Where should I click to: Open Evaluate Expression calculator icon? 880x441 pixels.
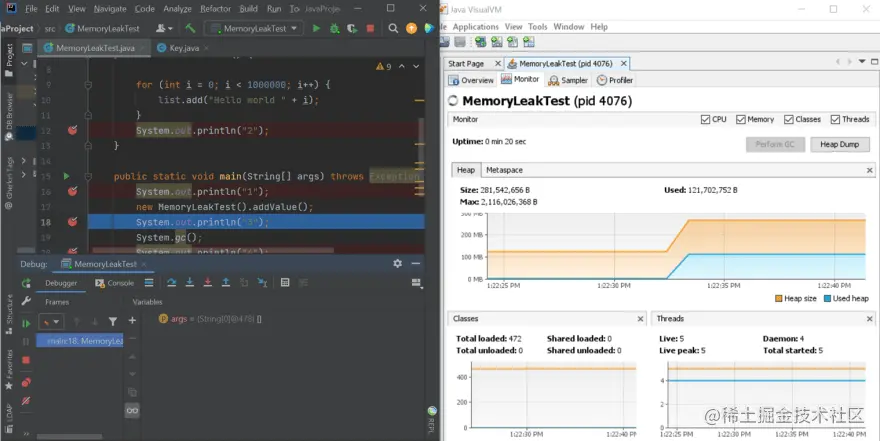pos(285,283)
